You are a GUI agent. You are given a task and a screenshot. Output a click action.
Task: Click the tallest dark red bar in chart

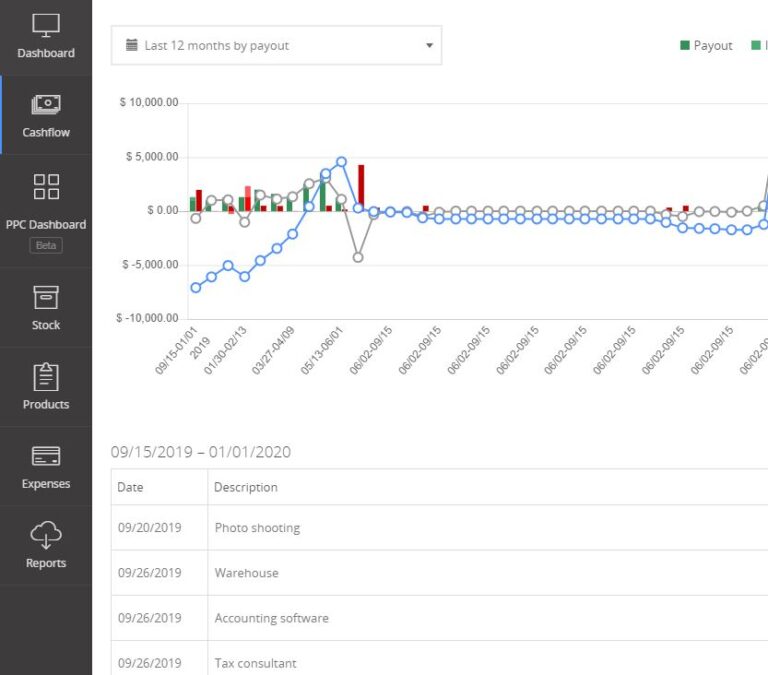[x=361, y=187]
